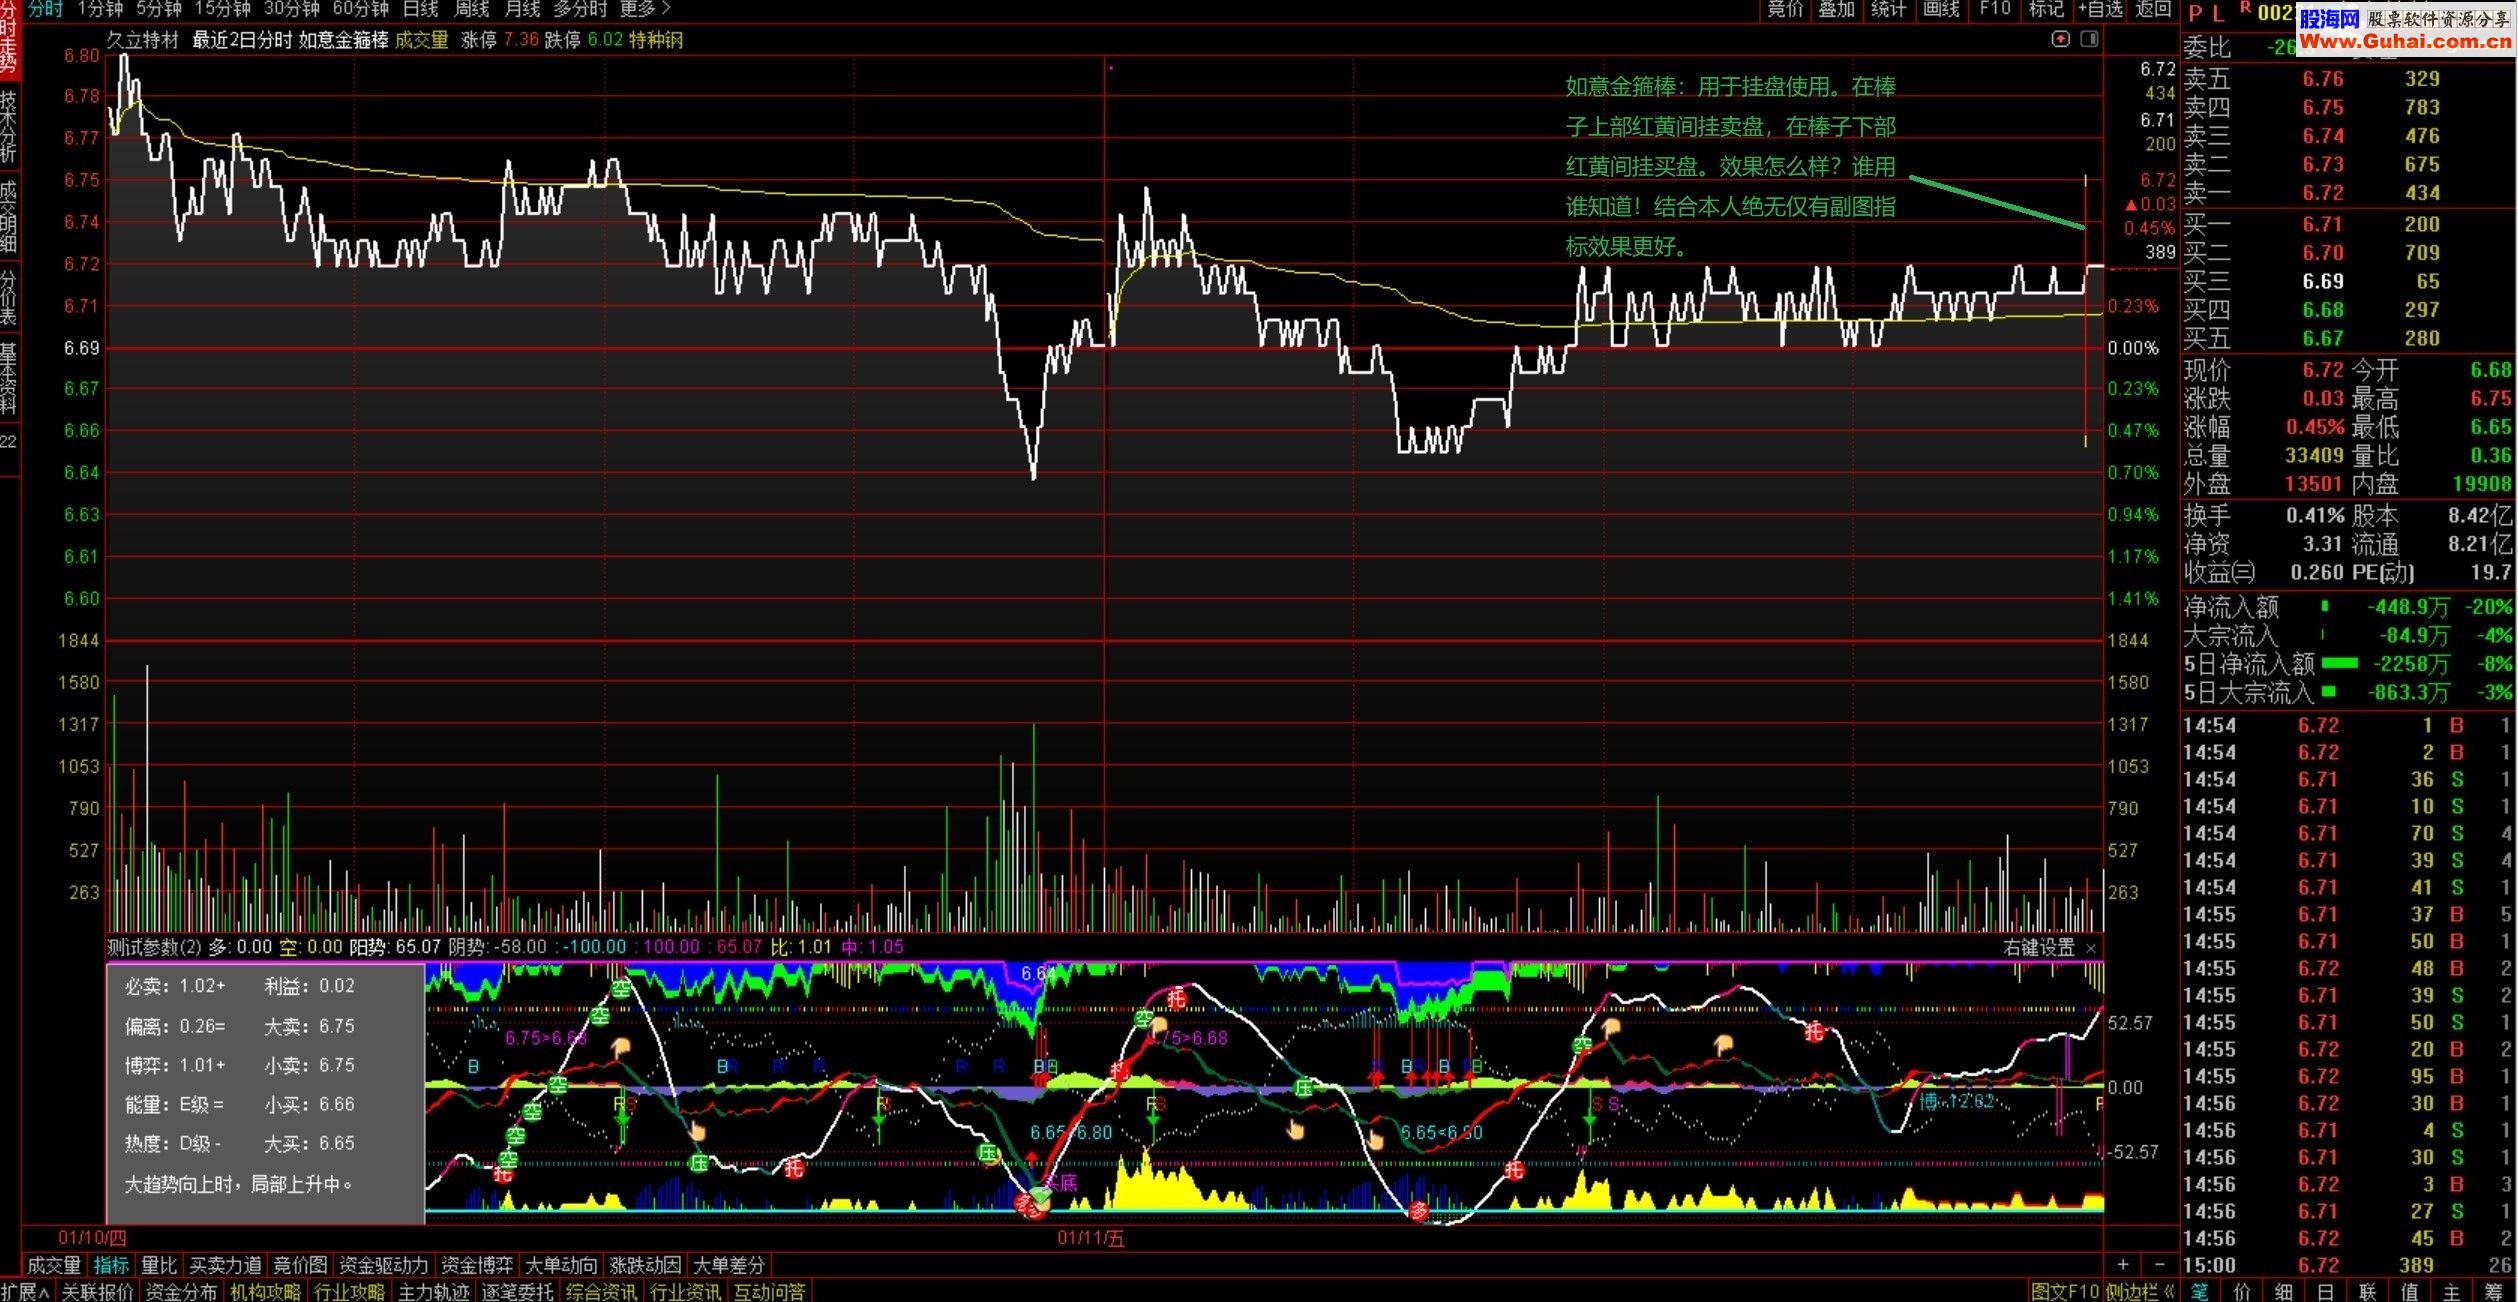
Task: Select the 联 tab in sidebar
Action: click(x=2368, y=1291)
